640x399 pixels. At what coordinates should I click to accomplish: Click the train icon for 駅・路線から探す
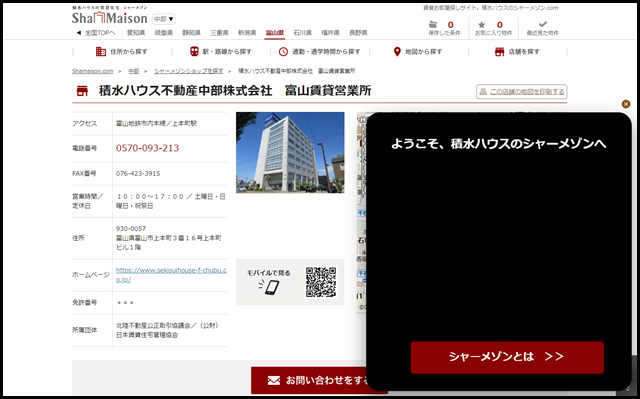click(194, 51)
